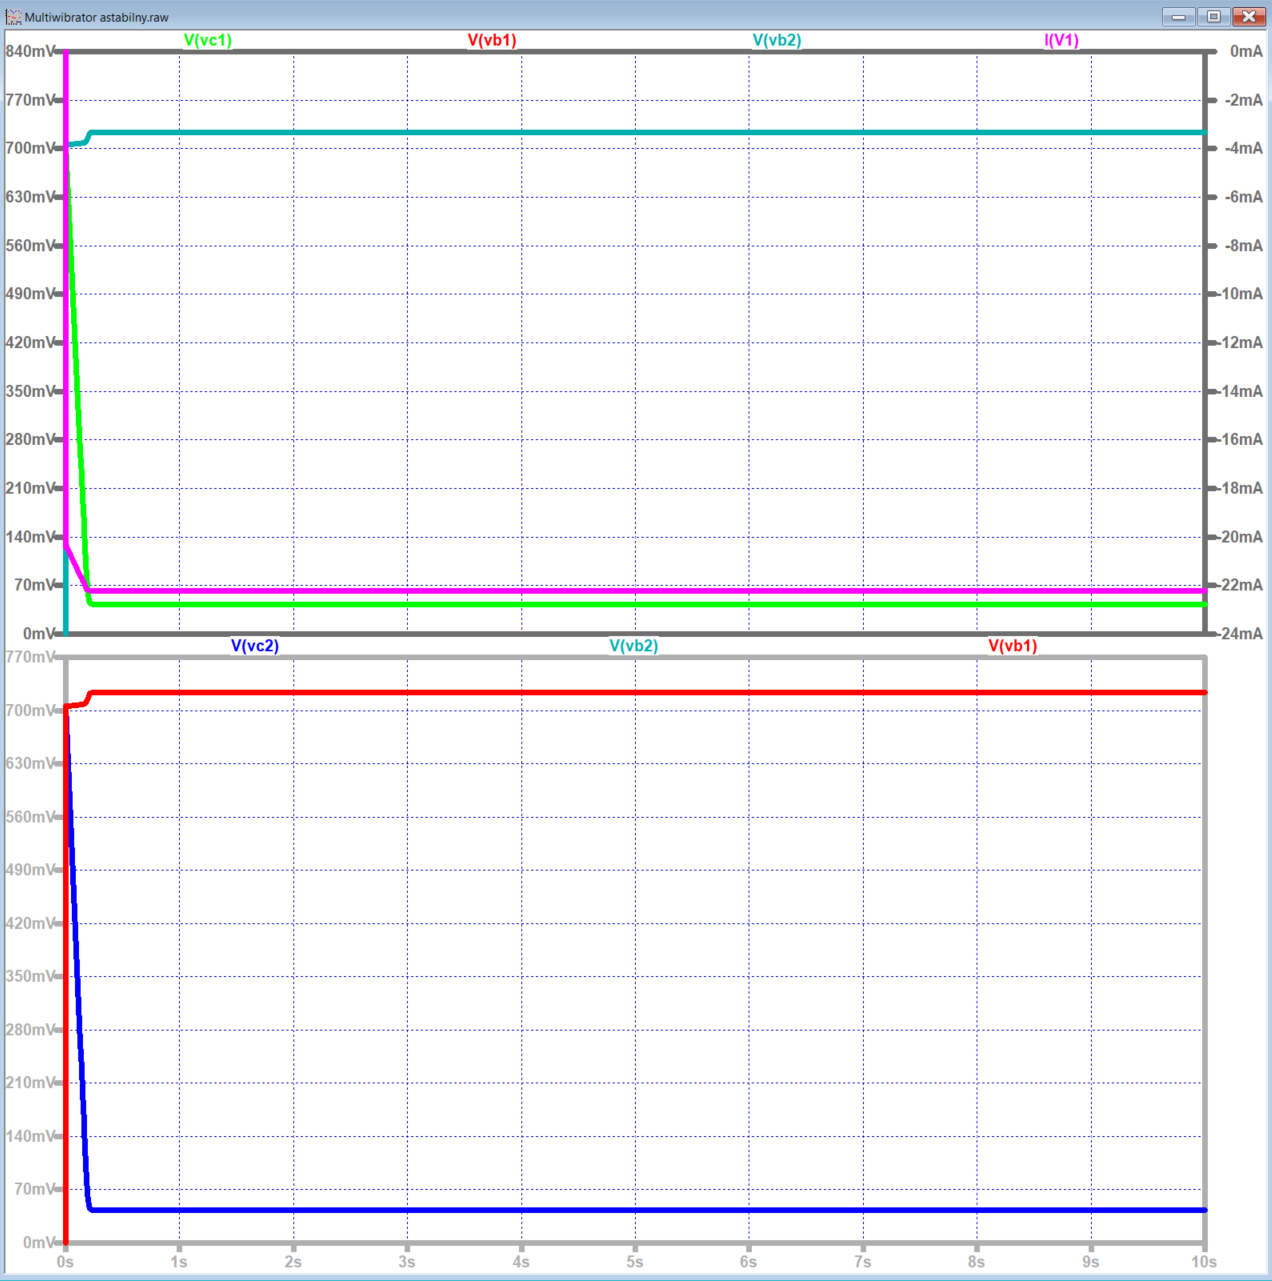Select the green V(vc1) trace label

208,40
